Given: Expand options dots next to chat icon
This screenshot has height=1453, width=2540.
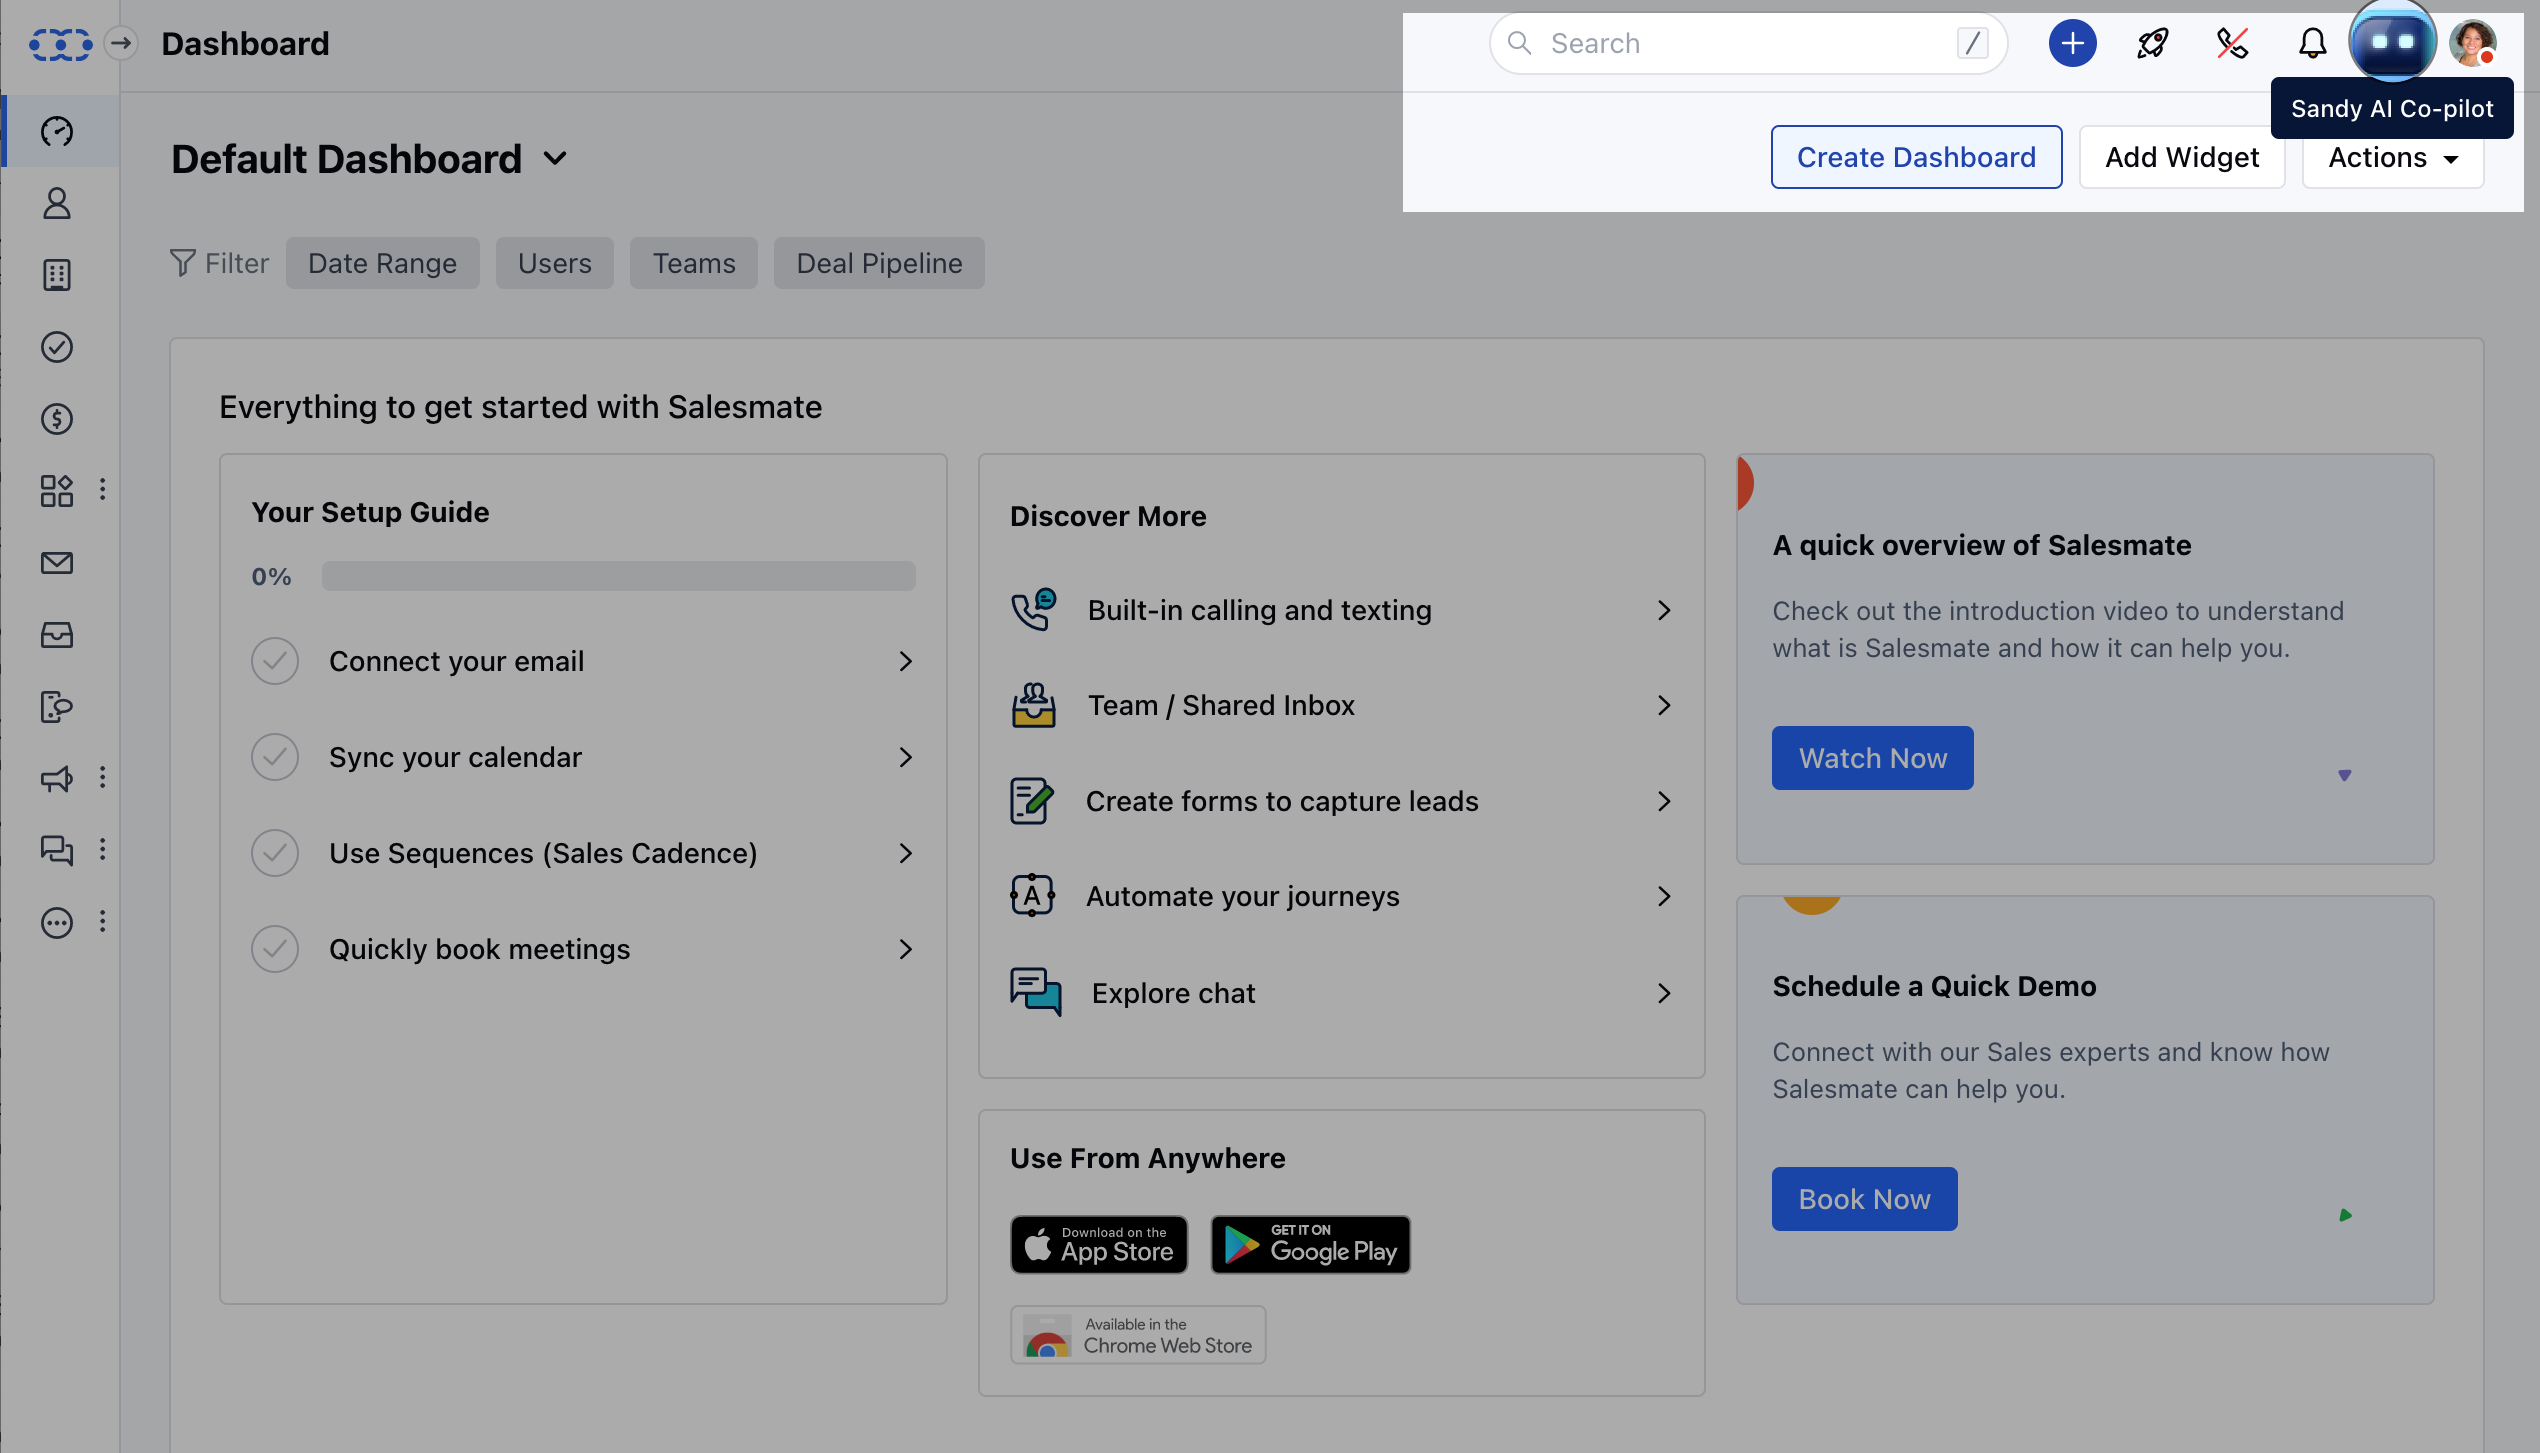Looking at the screenshot, I should point(102,849).
